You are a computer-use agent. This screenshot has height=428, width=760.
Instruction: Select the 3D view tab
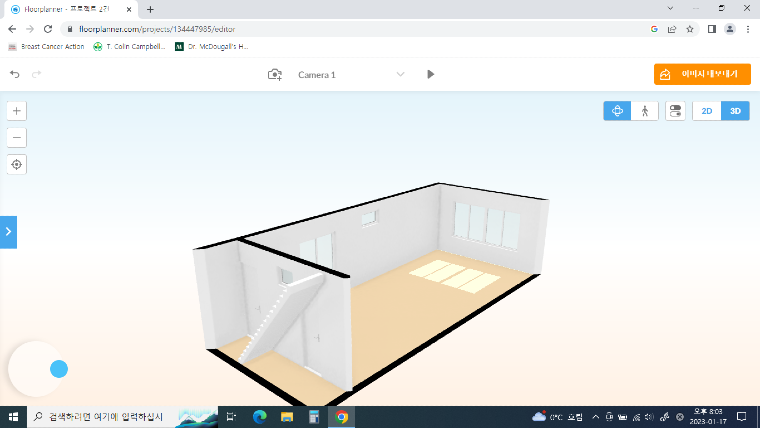(x=735, y=111)
